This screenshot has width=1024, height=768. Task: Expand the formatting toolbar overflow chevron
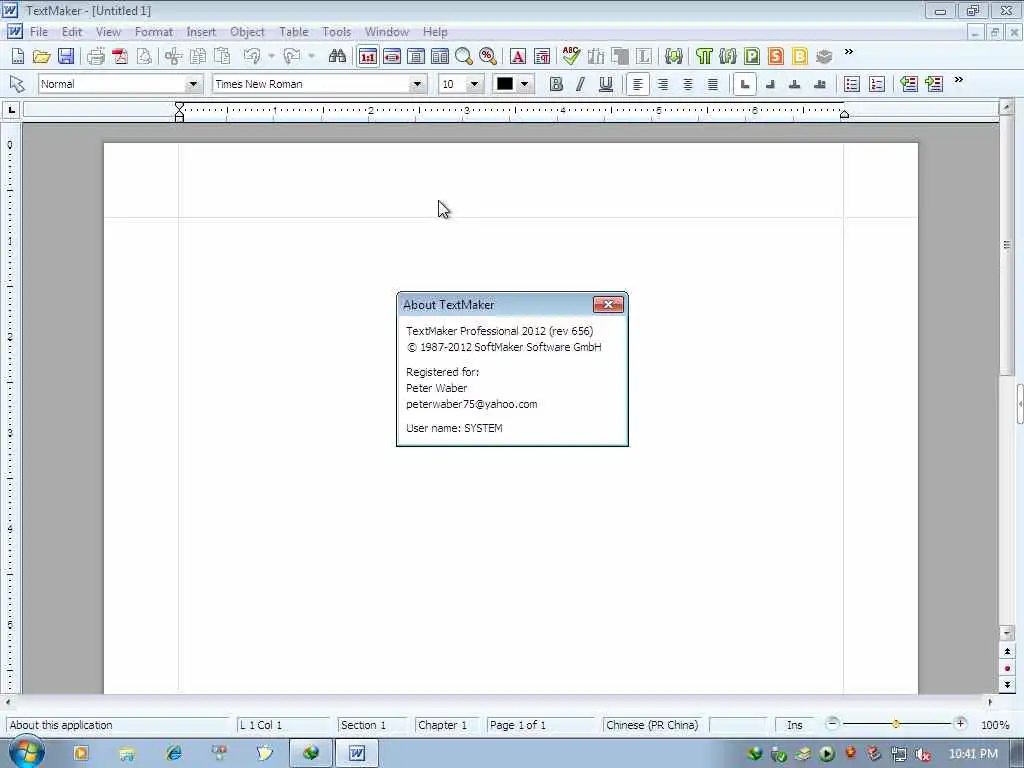(x=958, y=80)
